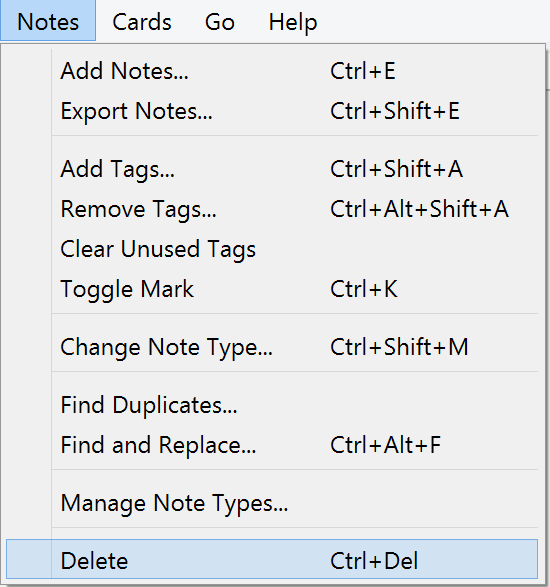Click the Ctrl+K shortcut text

pos(364,289)
